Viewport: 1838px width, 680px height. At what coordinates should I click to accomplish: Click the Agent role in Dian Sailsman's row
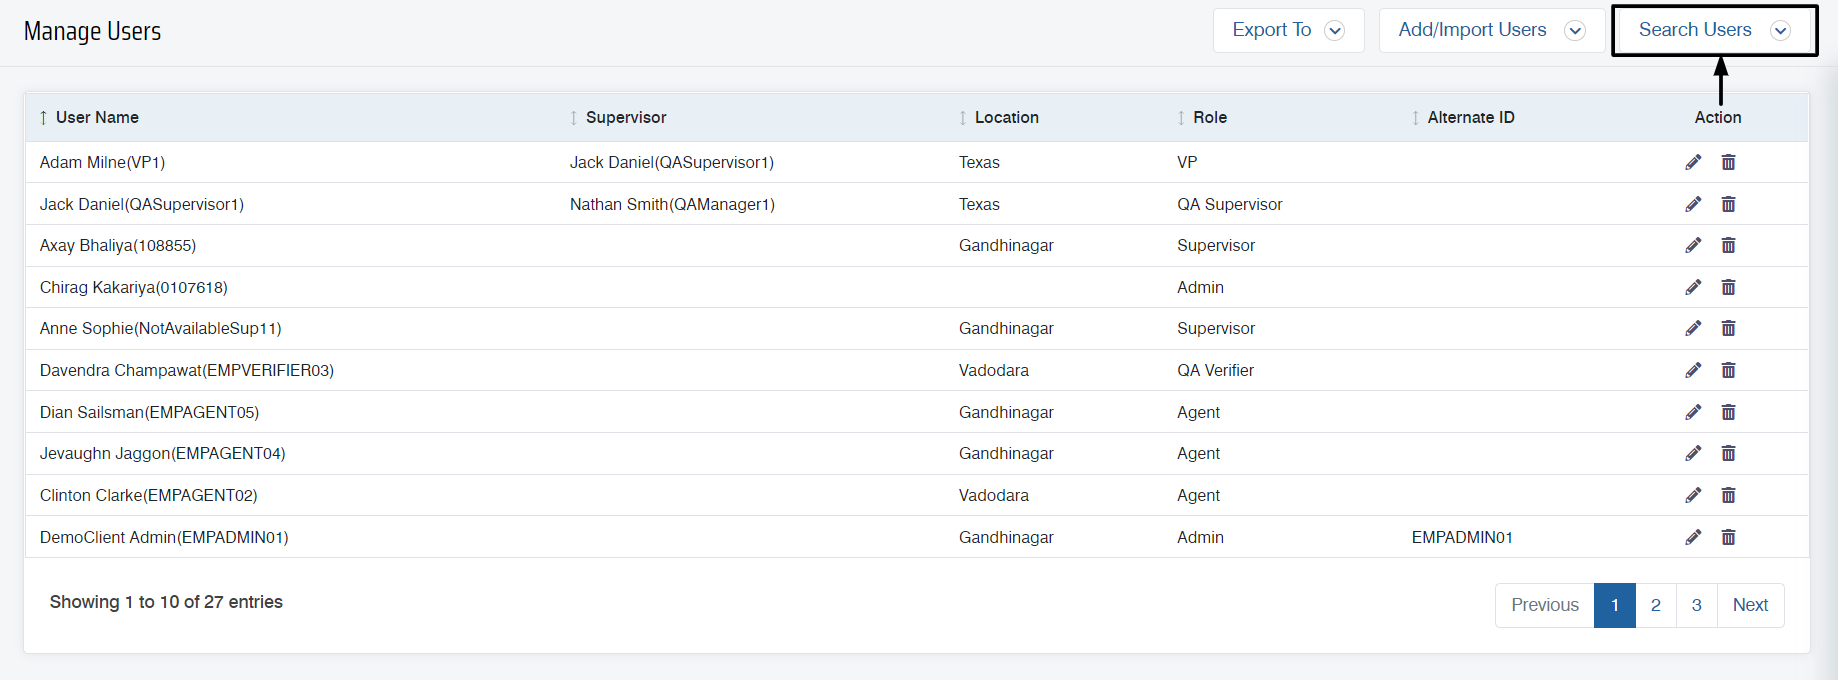coord(1198,412)
